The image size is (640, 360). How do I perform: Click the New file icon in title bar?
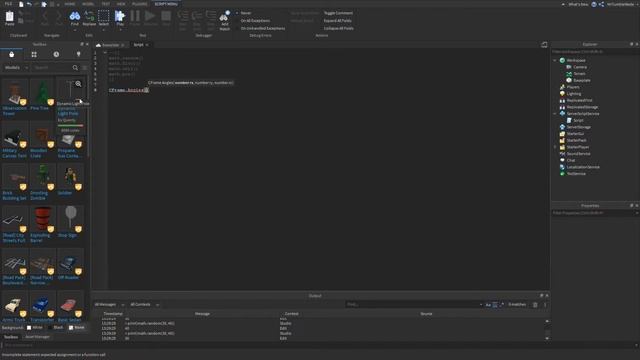(x=21, y=4)
